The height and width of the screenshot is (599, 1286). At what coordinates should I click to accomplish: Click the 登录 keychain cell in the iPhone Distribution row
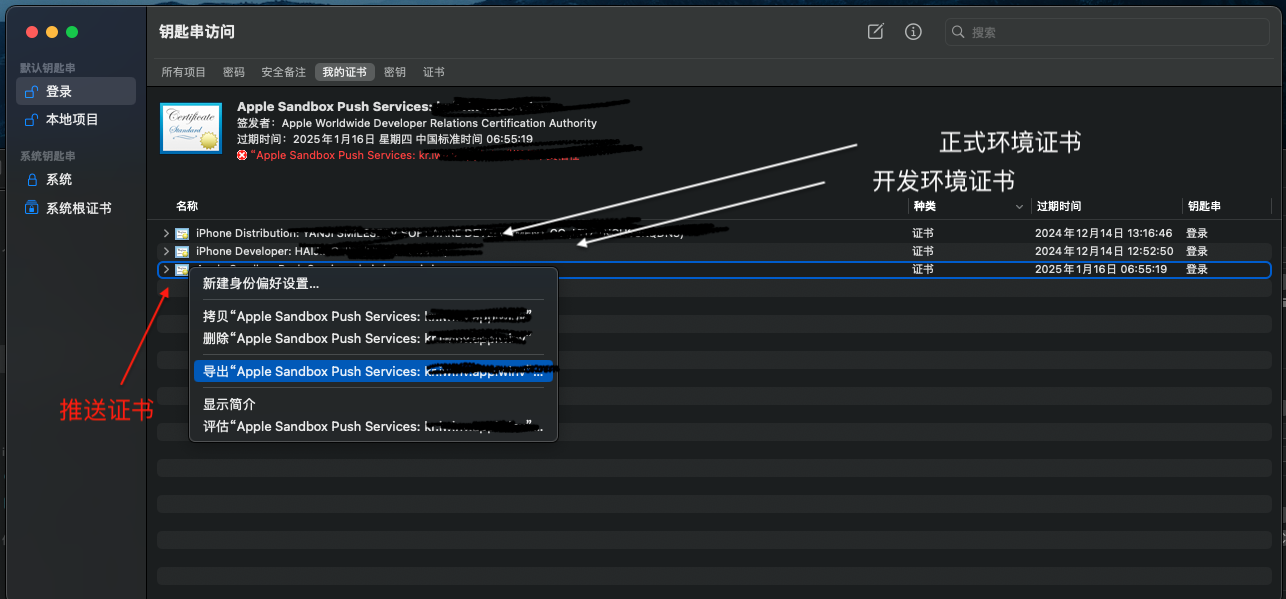coord(1197,233)
